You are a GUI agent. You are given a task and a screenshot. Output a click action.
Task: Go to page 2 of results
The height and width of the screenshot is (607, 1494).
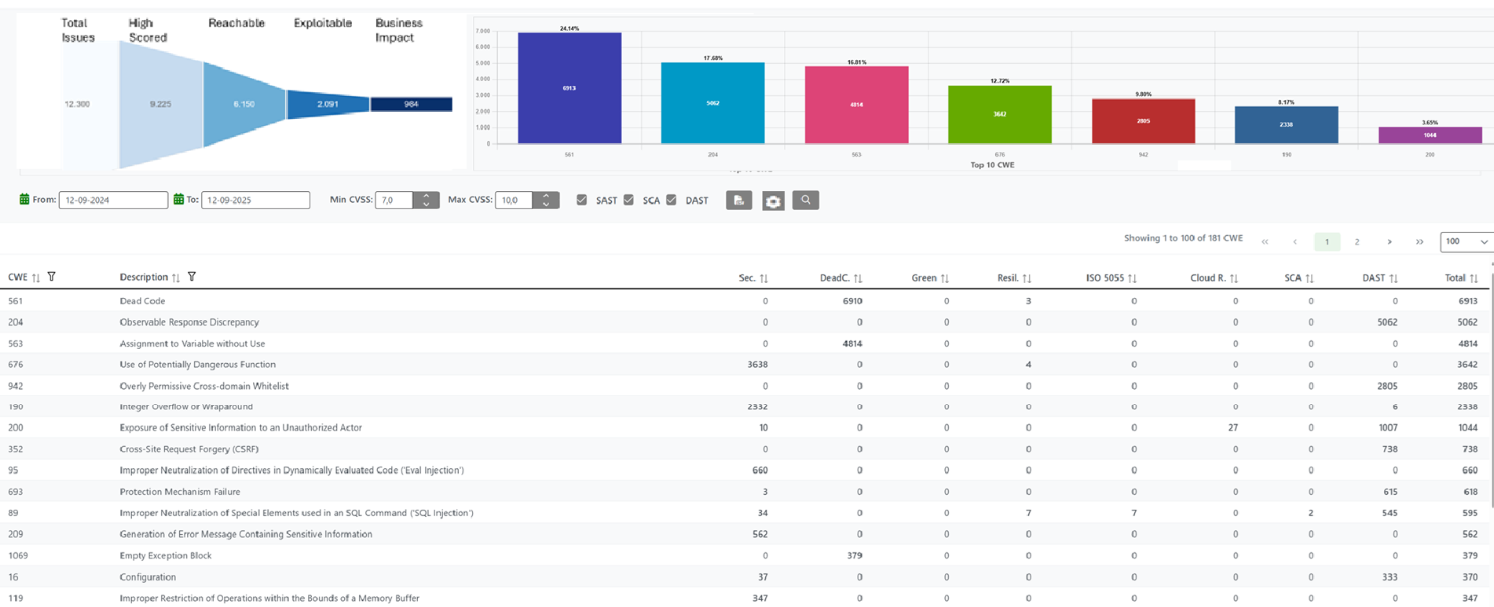[1357, 242]
